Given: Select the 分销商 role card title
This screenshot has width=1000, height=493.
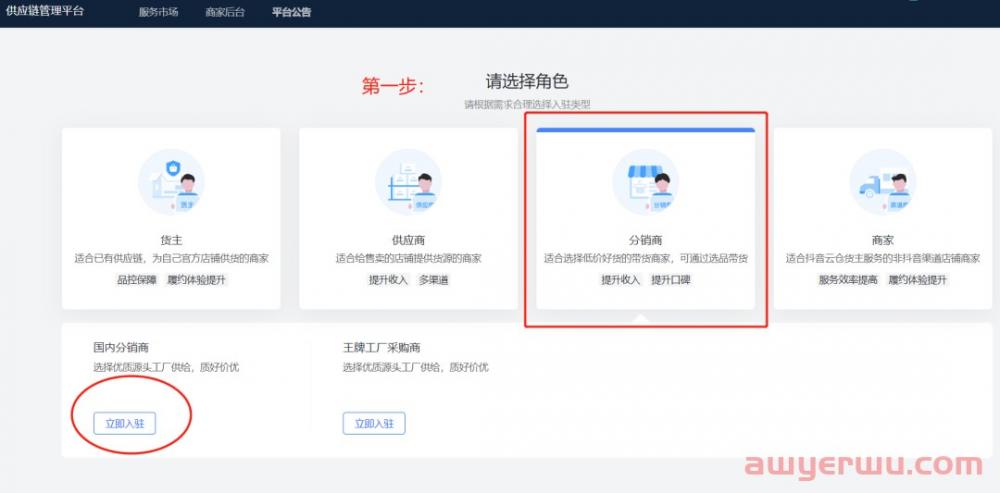Looking at the screenshot, I should [645, 240].
